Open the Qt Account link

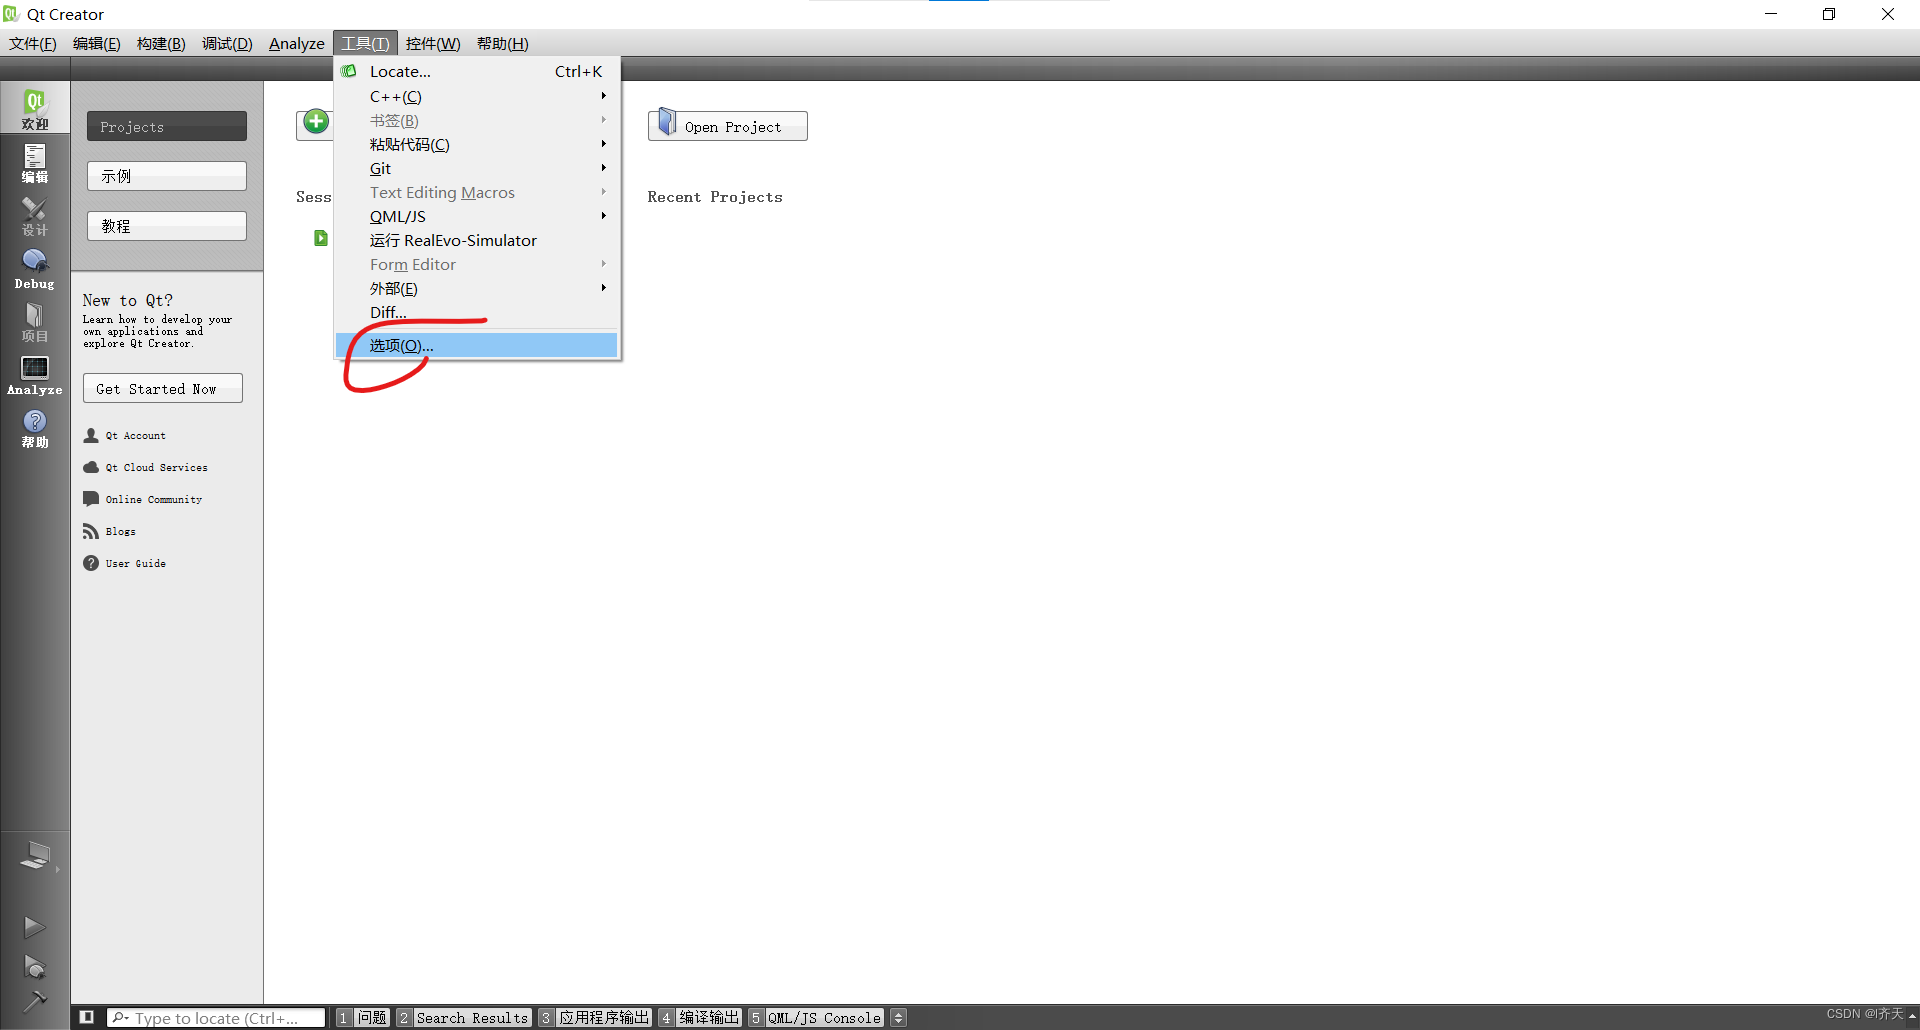pyautogui.click(x=136, y=436)
